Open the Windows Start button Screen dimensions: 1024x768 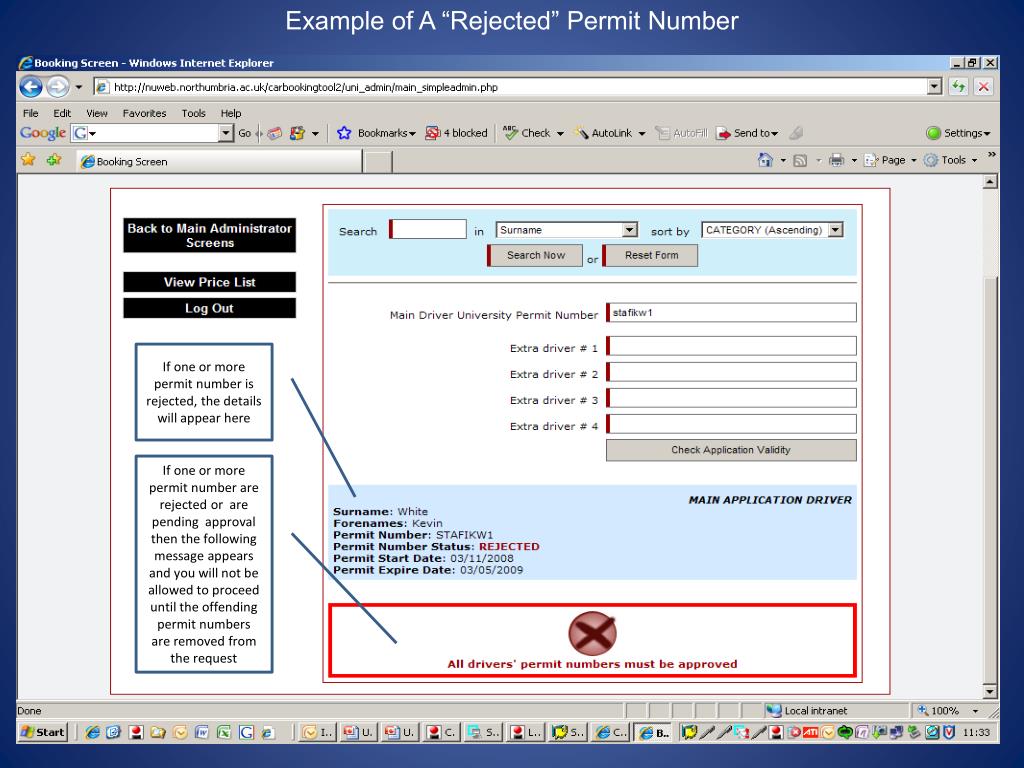(43, 732)
